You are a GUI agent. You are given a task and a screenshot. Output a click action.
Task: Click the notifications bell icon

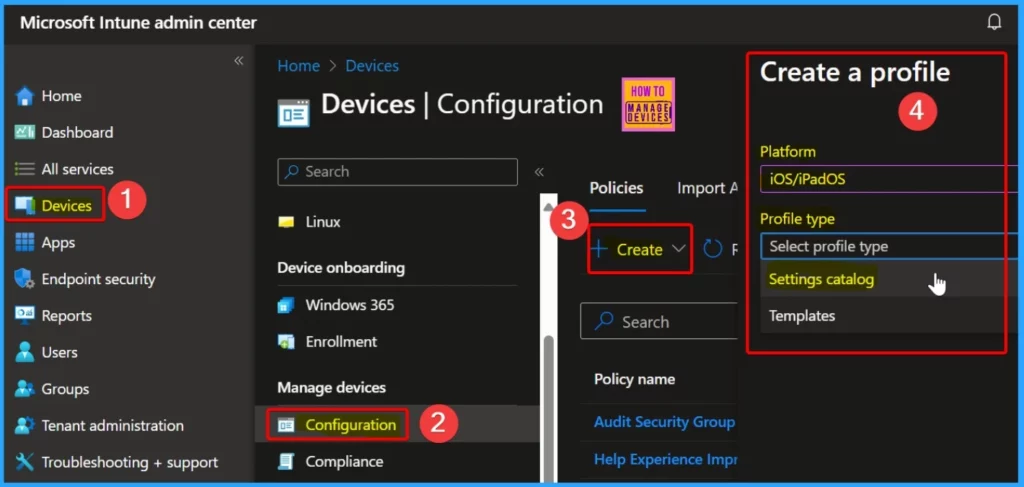point(994,22)
